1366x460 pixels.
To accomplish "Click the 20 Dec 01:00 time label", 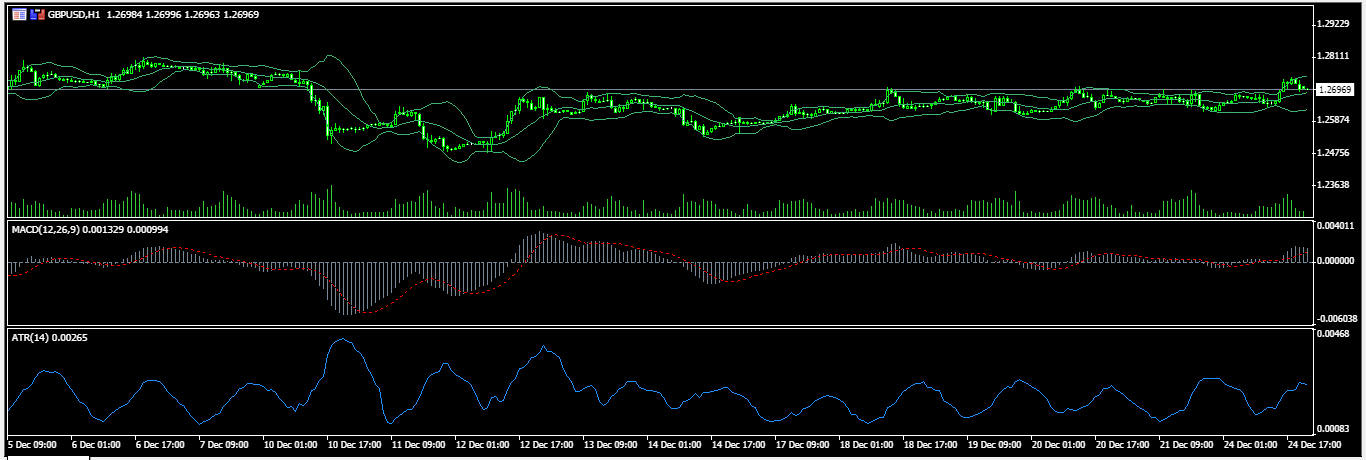I will 1057,443.
